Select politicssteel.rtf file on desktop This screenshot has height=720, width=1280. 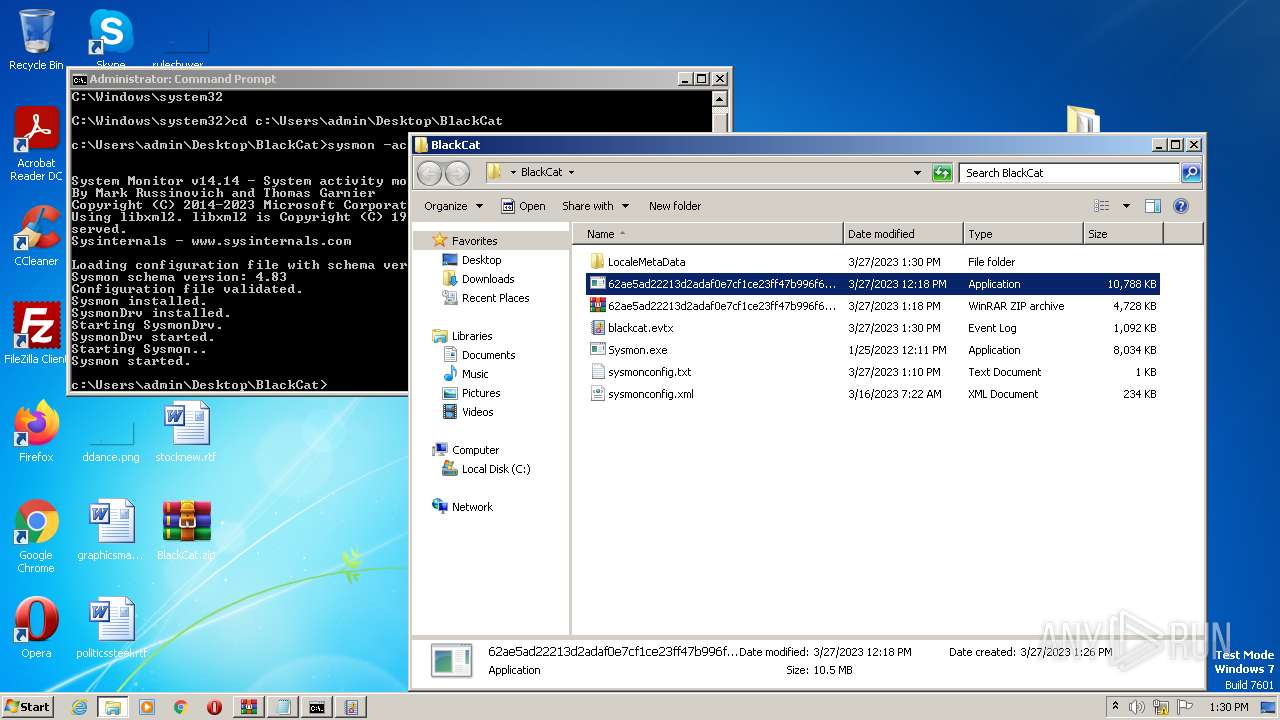pos(111,628)
